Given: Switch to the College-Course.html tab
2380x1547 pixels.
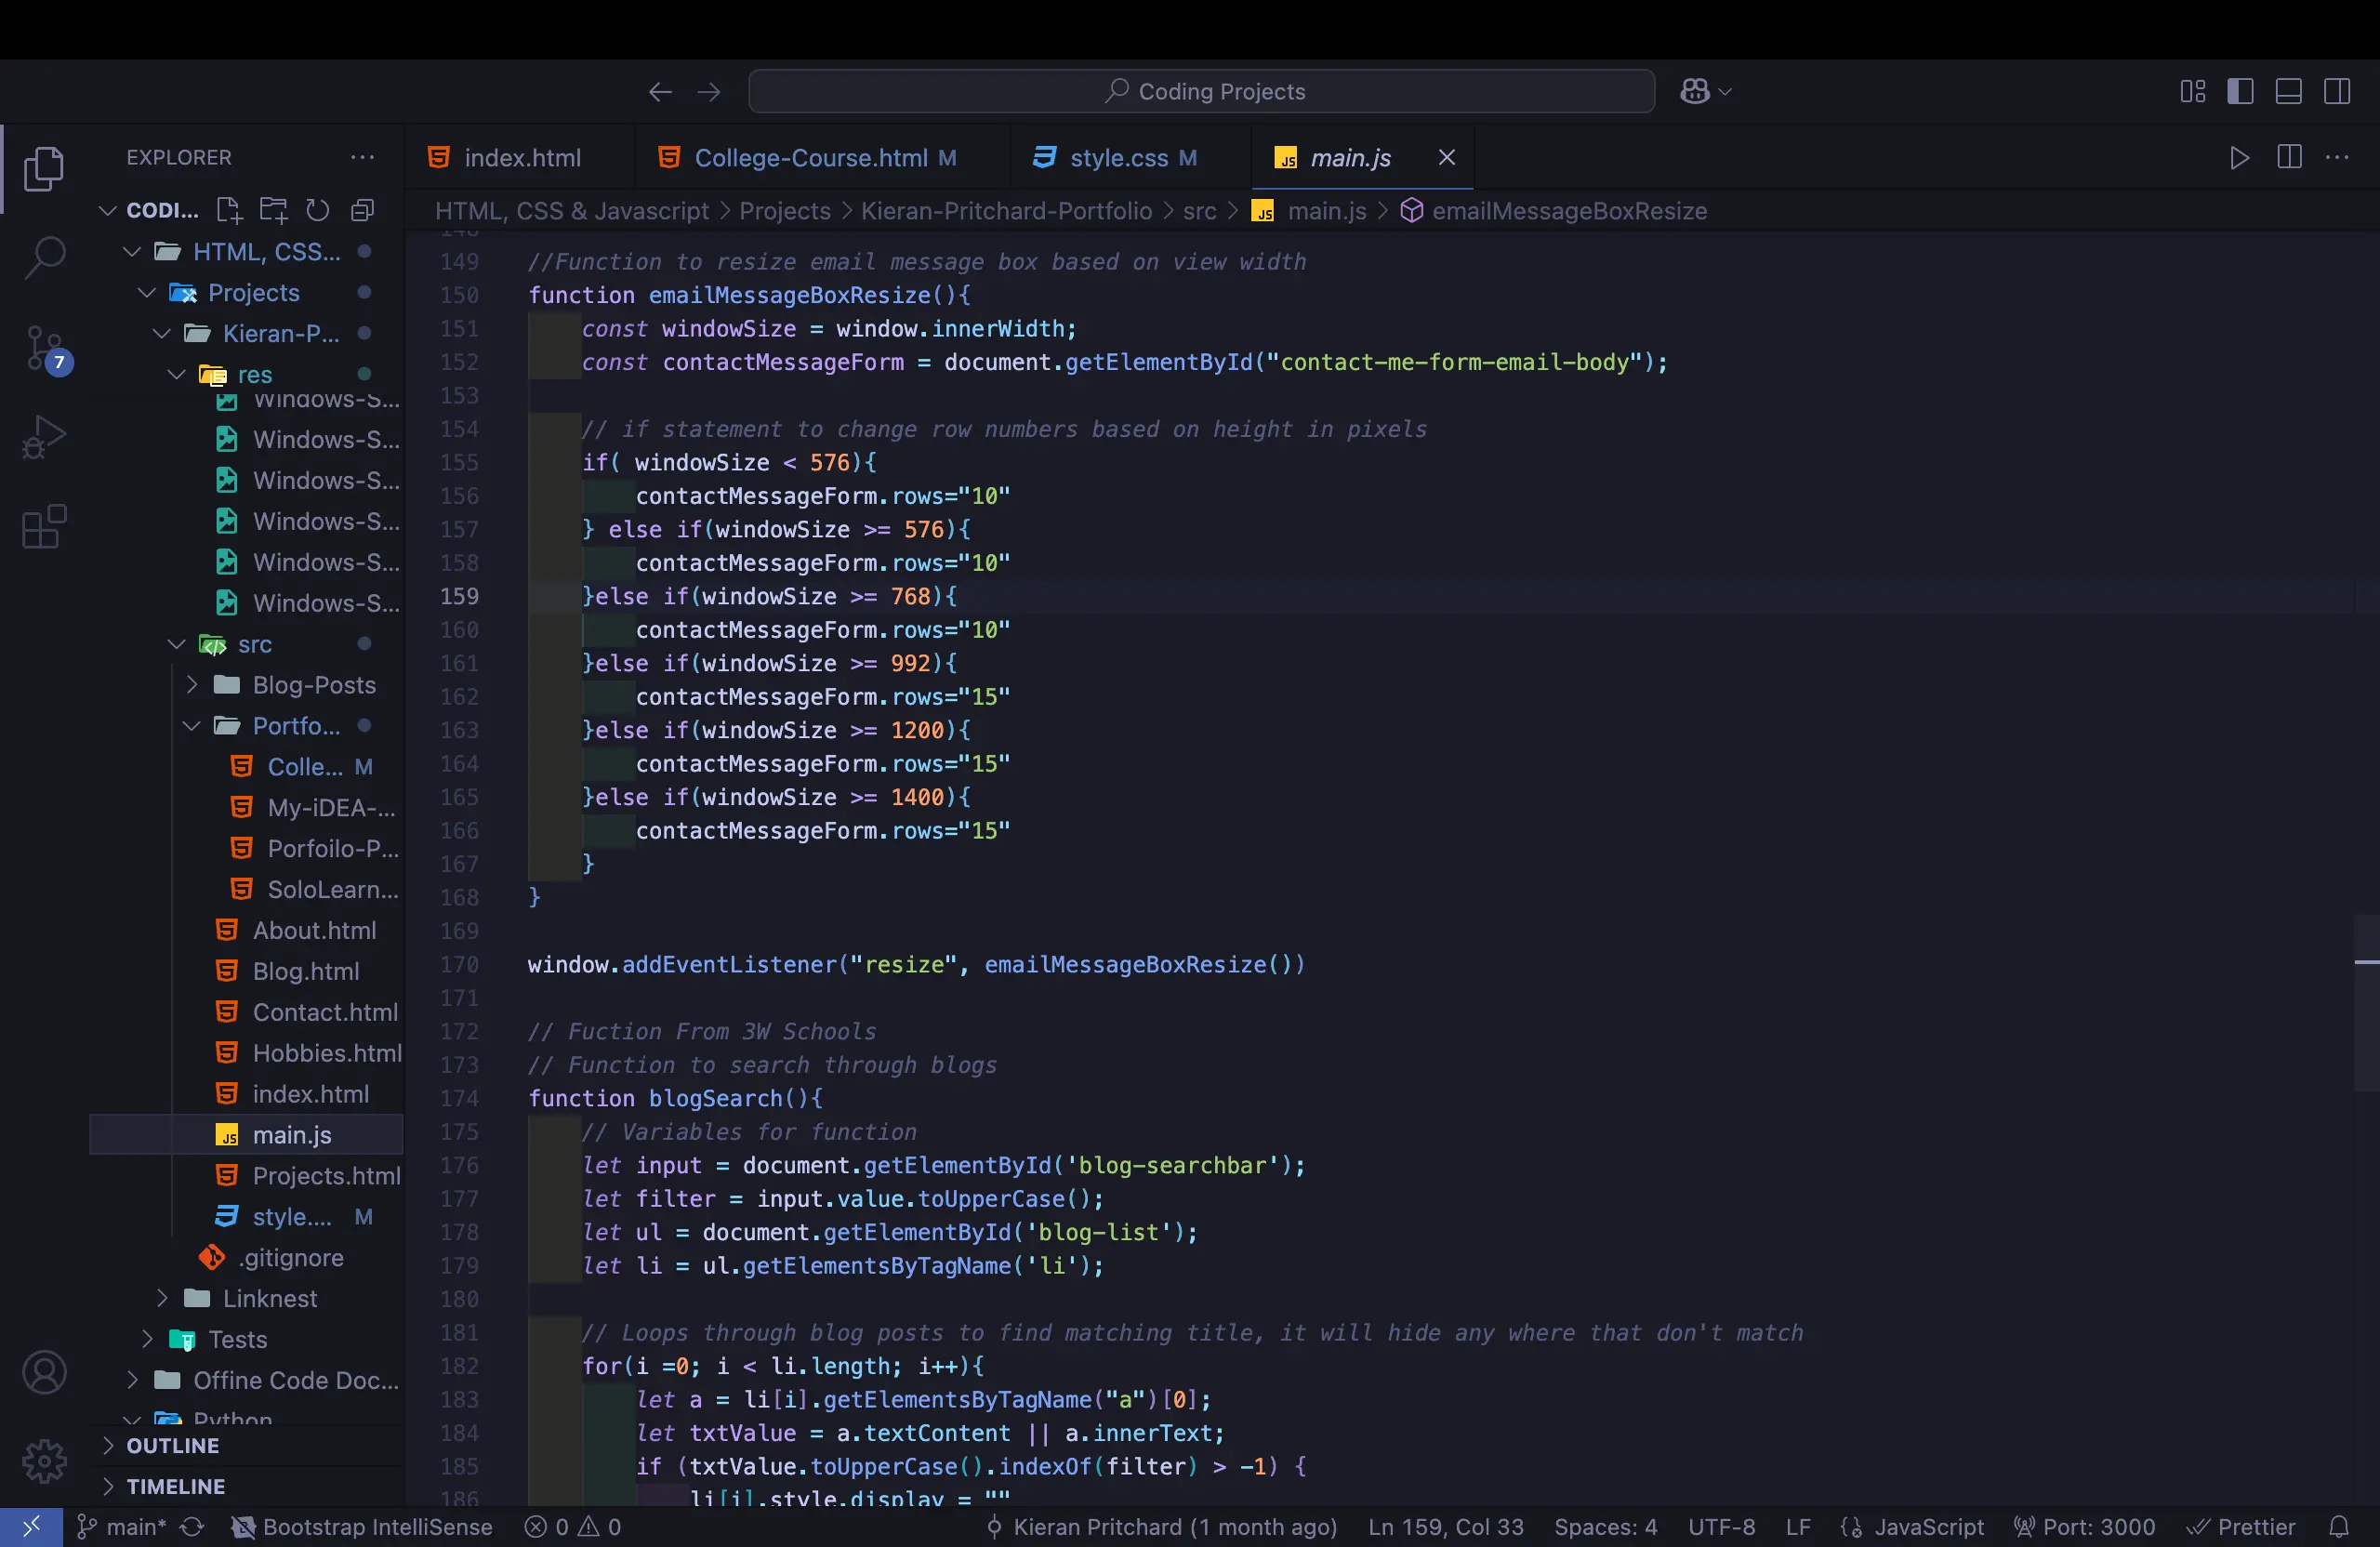Looking at the screenshot, I should [x=810, y=158].
